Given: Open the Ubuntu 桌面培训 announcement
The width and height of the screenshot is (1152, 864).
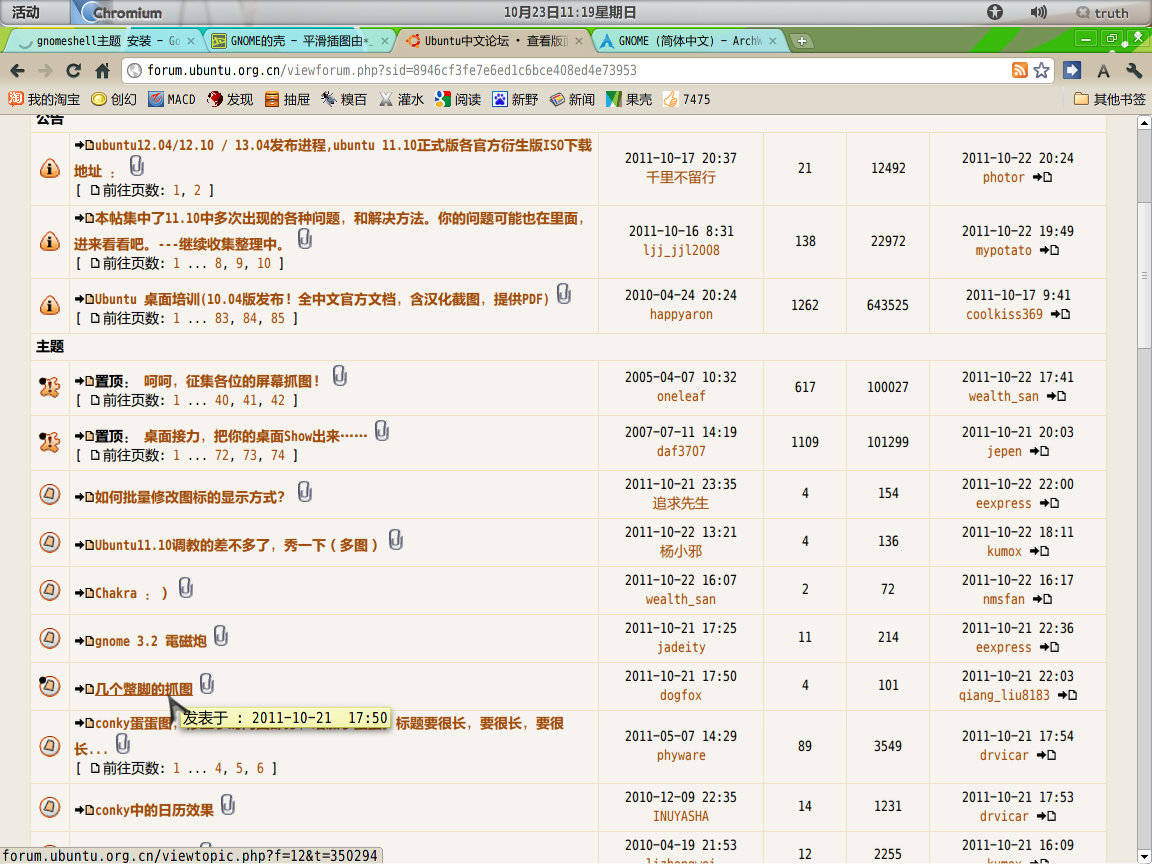Looking at the screenshot, I should coord(322,299).
